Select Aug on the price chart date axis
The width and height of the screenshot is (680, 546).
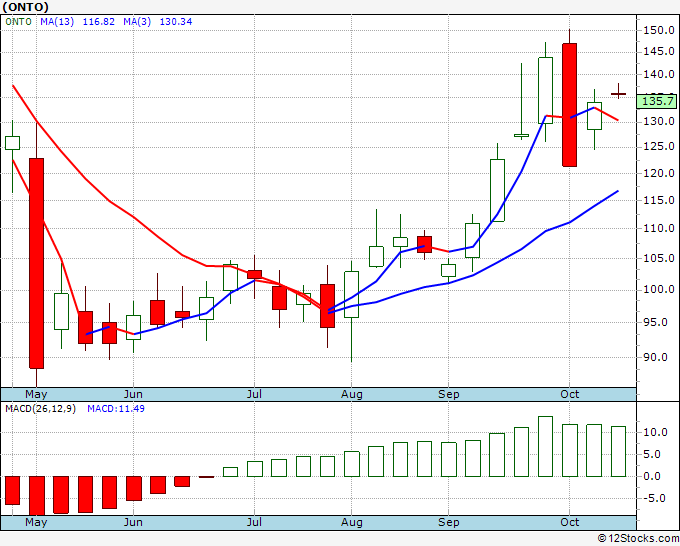tap(352, 394)
